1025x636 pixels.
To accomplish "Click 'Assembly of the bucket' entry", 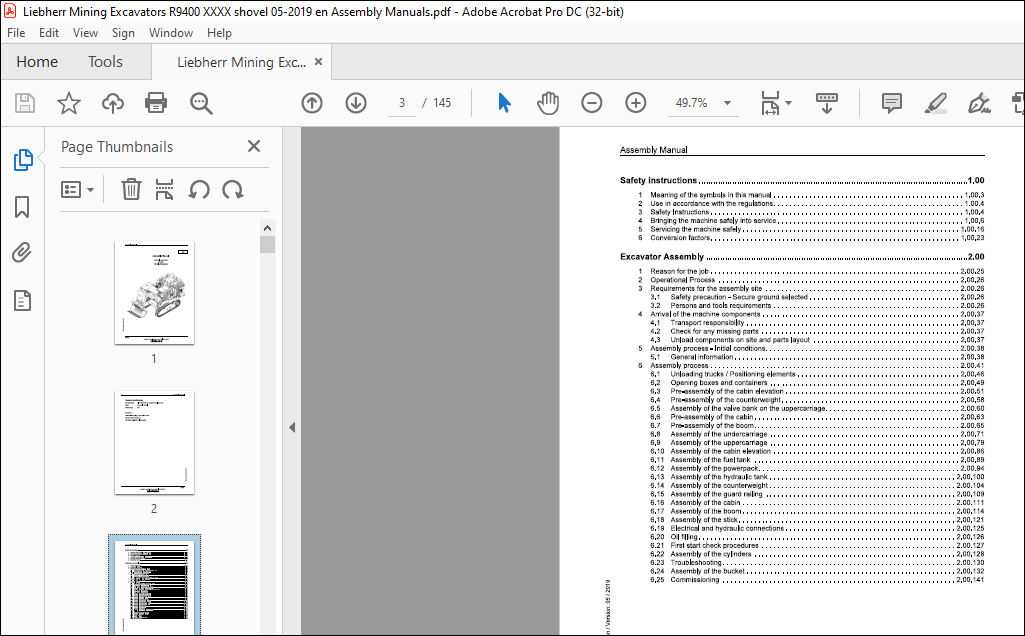I will coord(707,571).
